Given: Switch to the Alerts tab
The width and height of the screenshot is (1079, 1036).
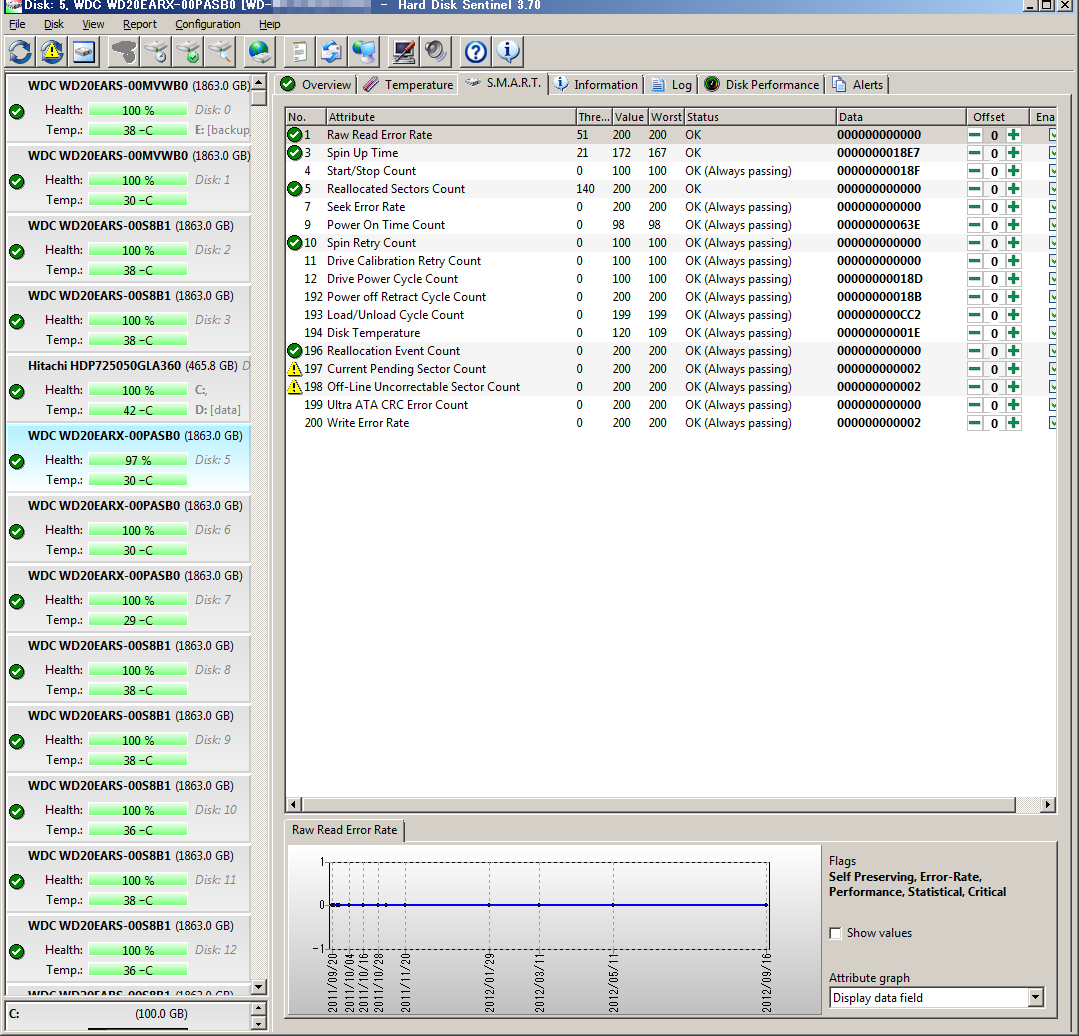Looking at the screenshot, I should (x=858, y=85).
